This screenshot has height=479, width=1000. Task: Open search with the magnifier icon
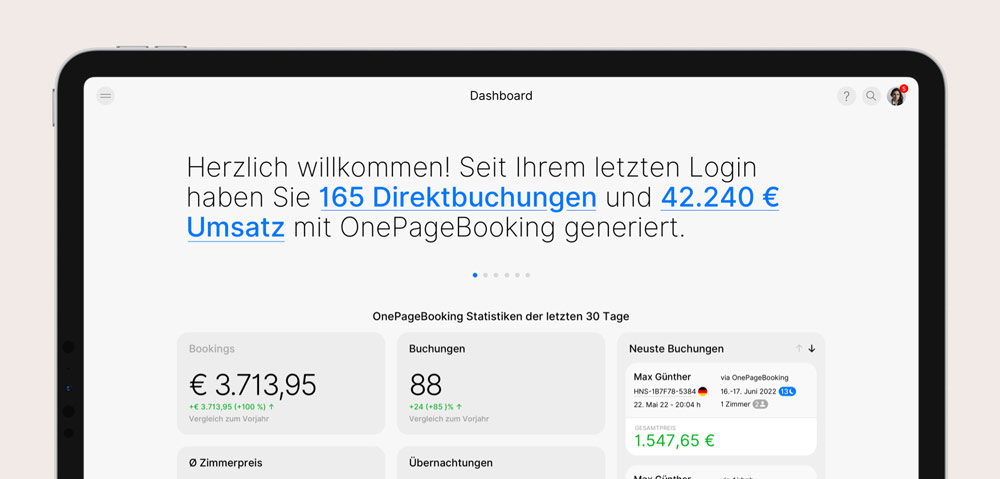[871, 96]
